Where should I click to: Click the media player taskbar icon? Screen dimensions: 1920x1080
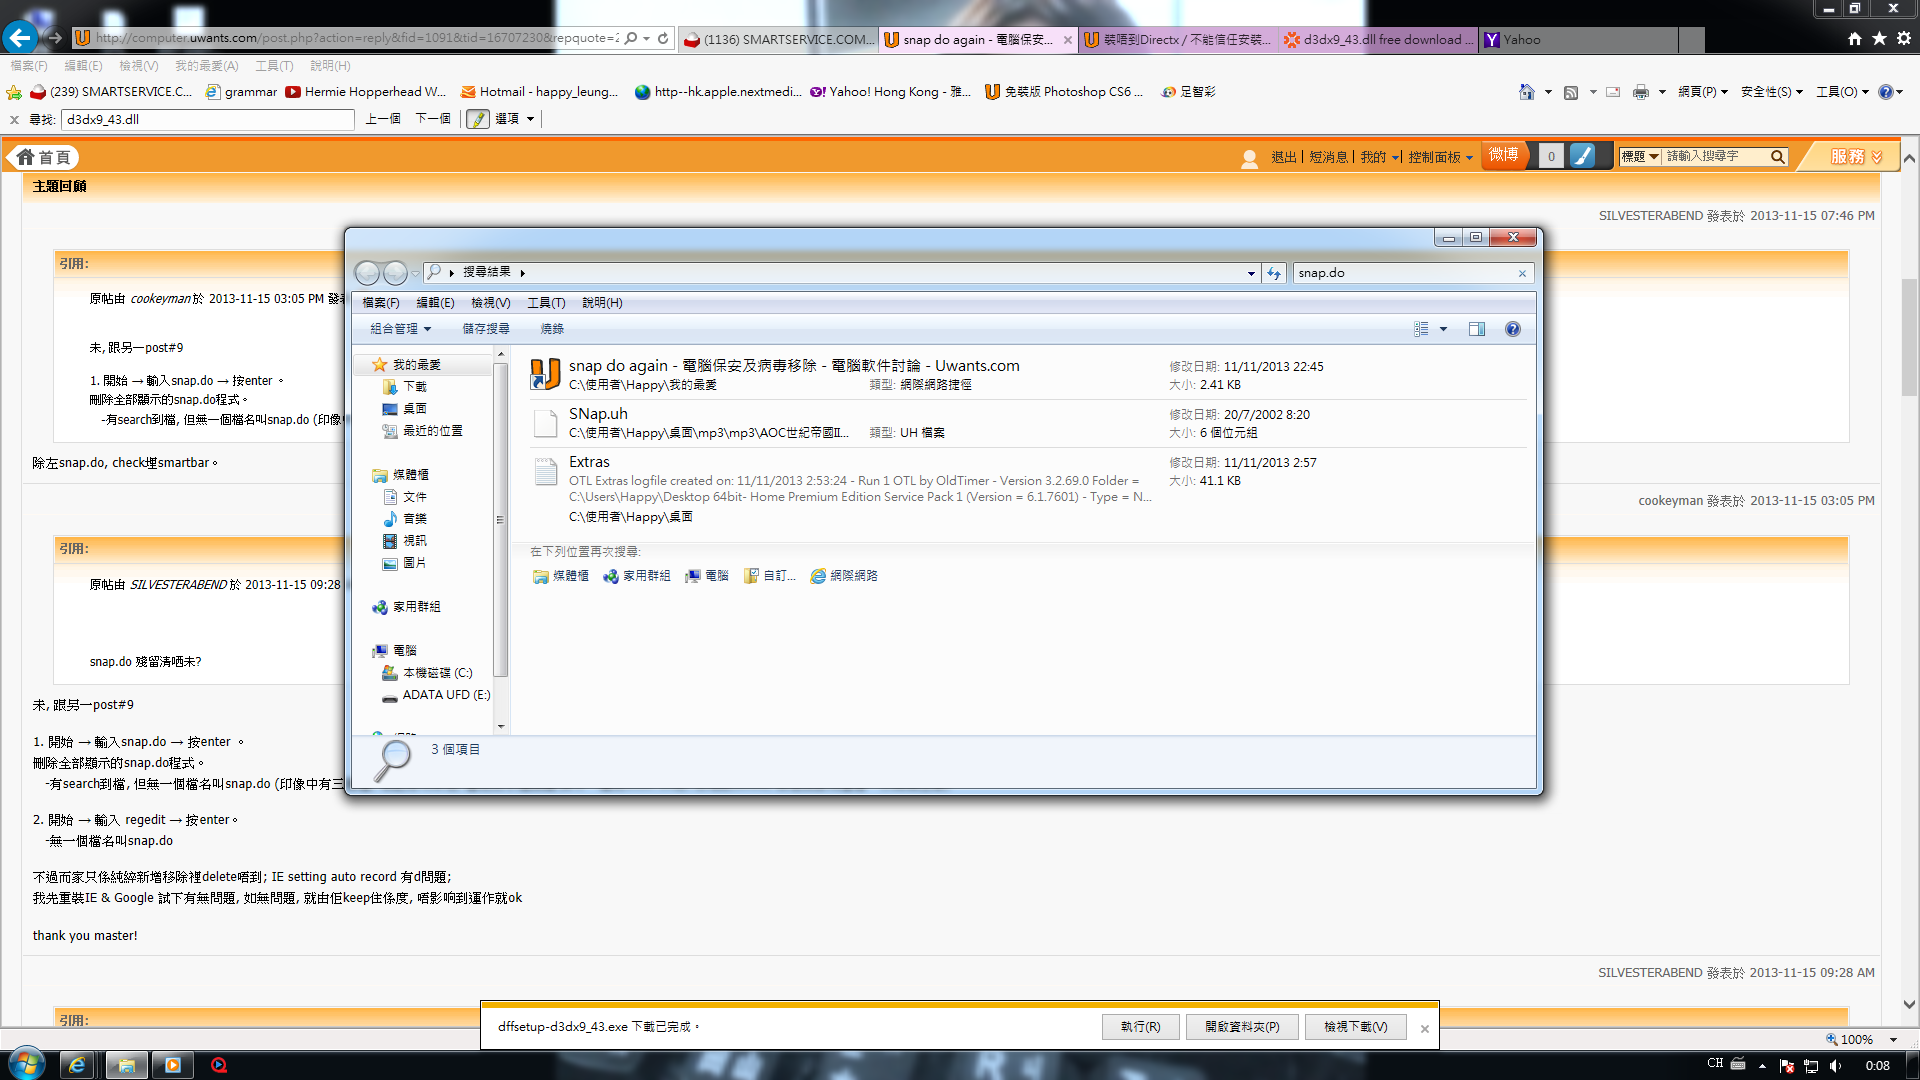172,1065
